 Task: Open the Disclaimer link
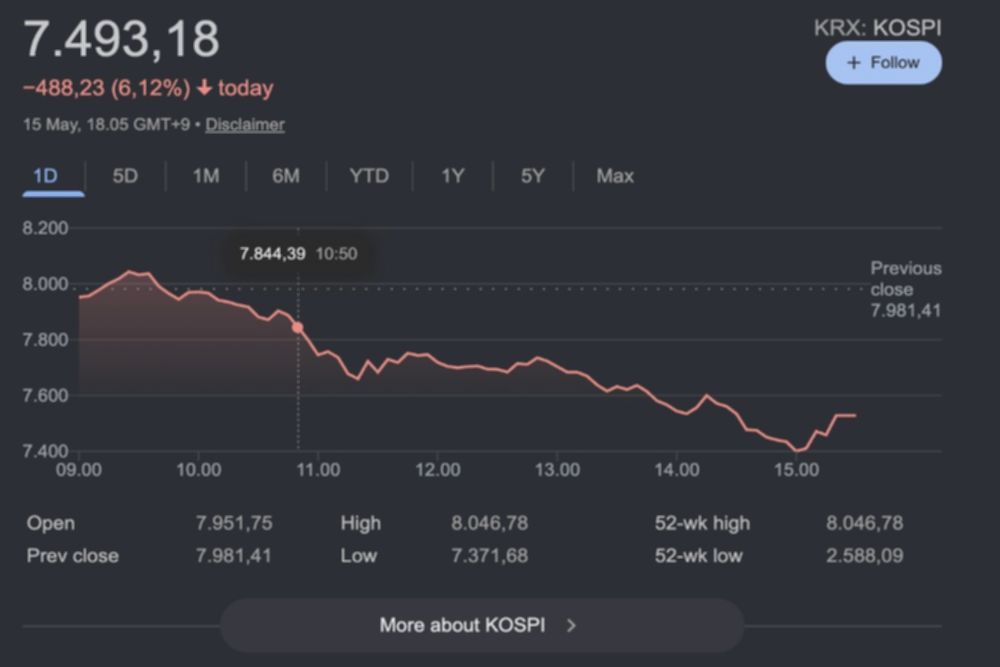(245, 124)
